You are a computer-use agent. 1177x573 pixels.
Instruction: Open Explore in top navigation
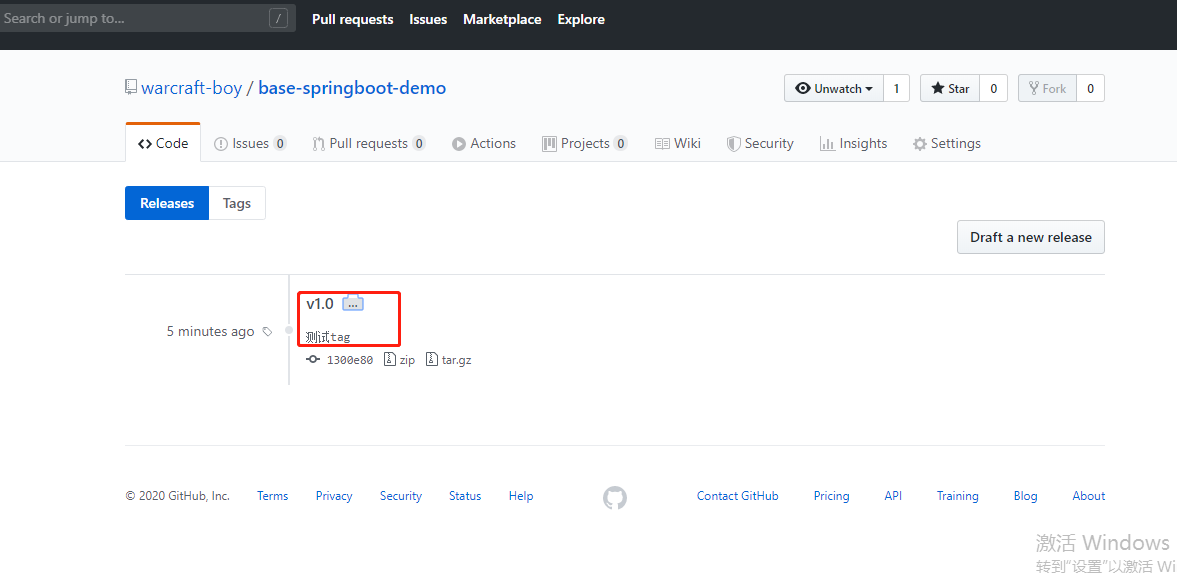point(581,20)
